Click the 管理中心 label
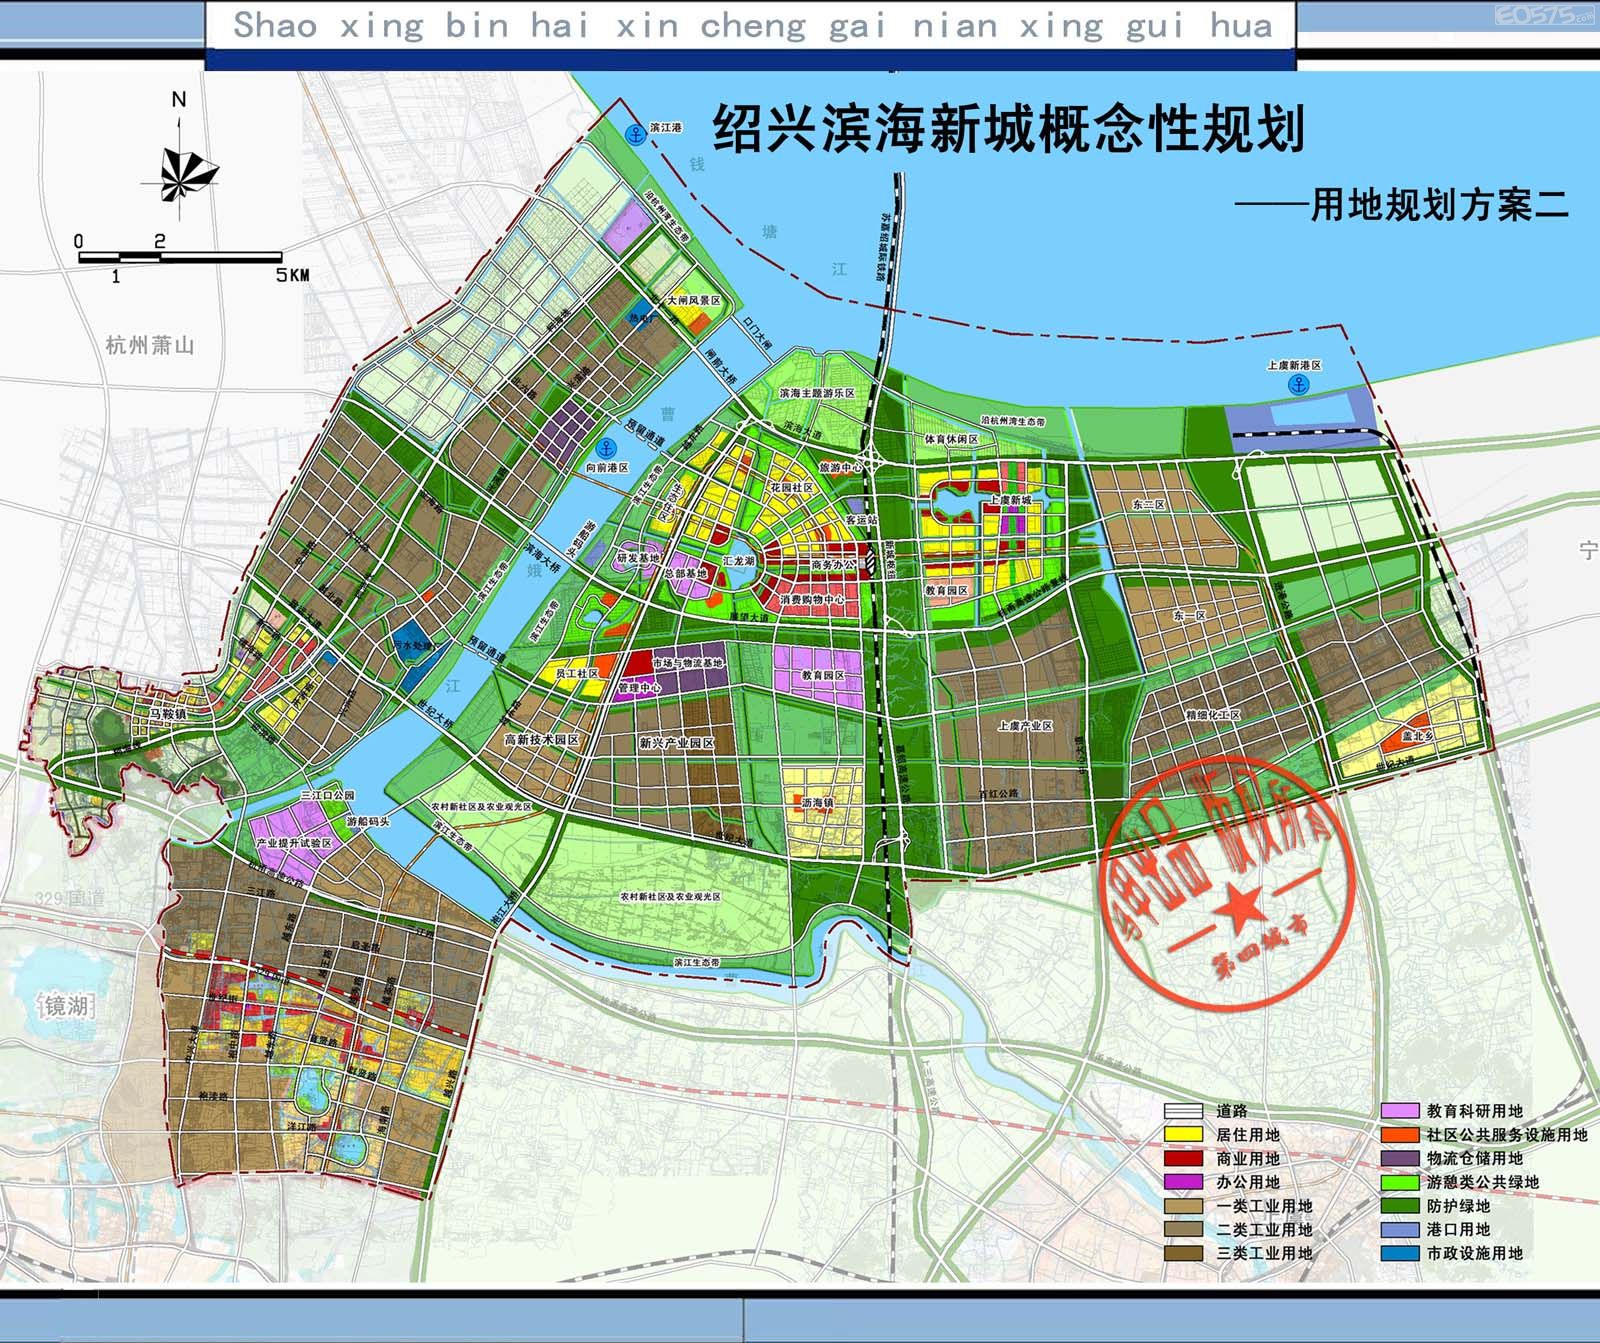The height and width of the screenshot is (1343, 1600). click(638, 688)
